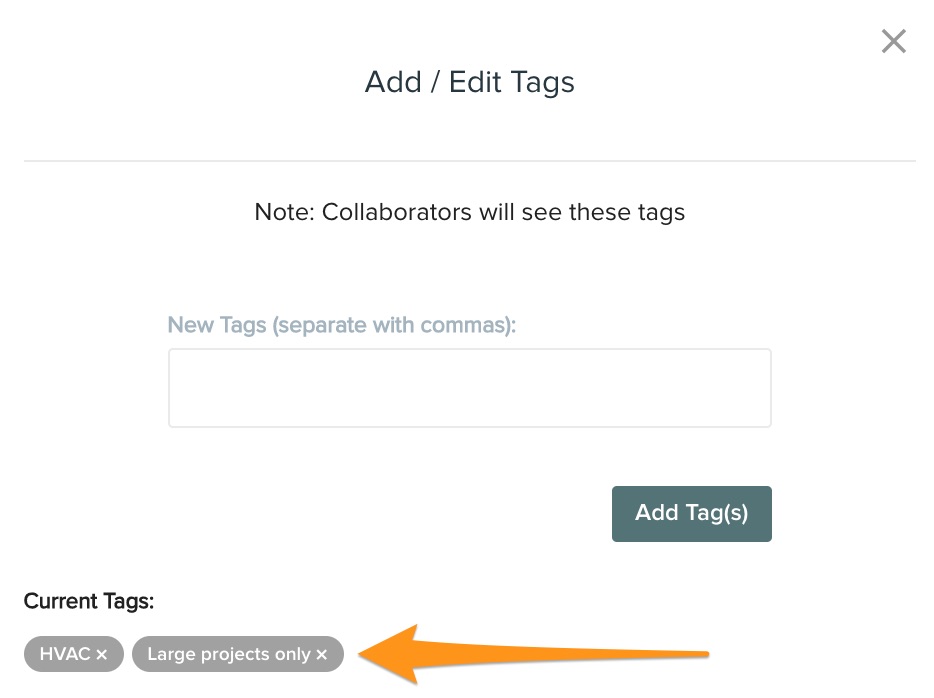
Task: Focus the tag entry input field
Action: (469, 388)
